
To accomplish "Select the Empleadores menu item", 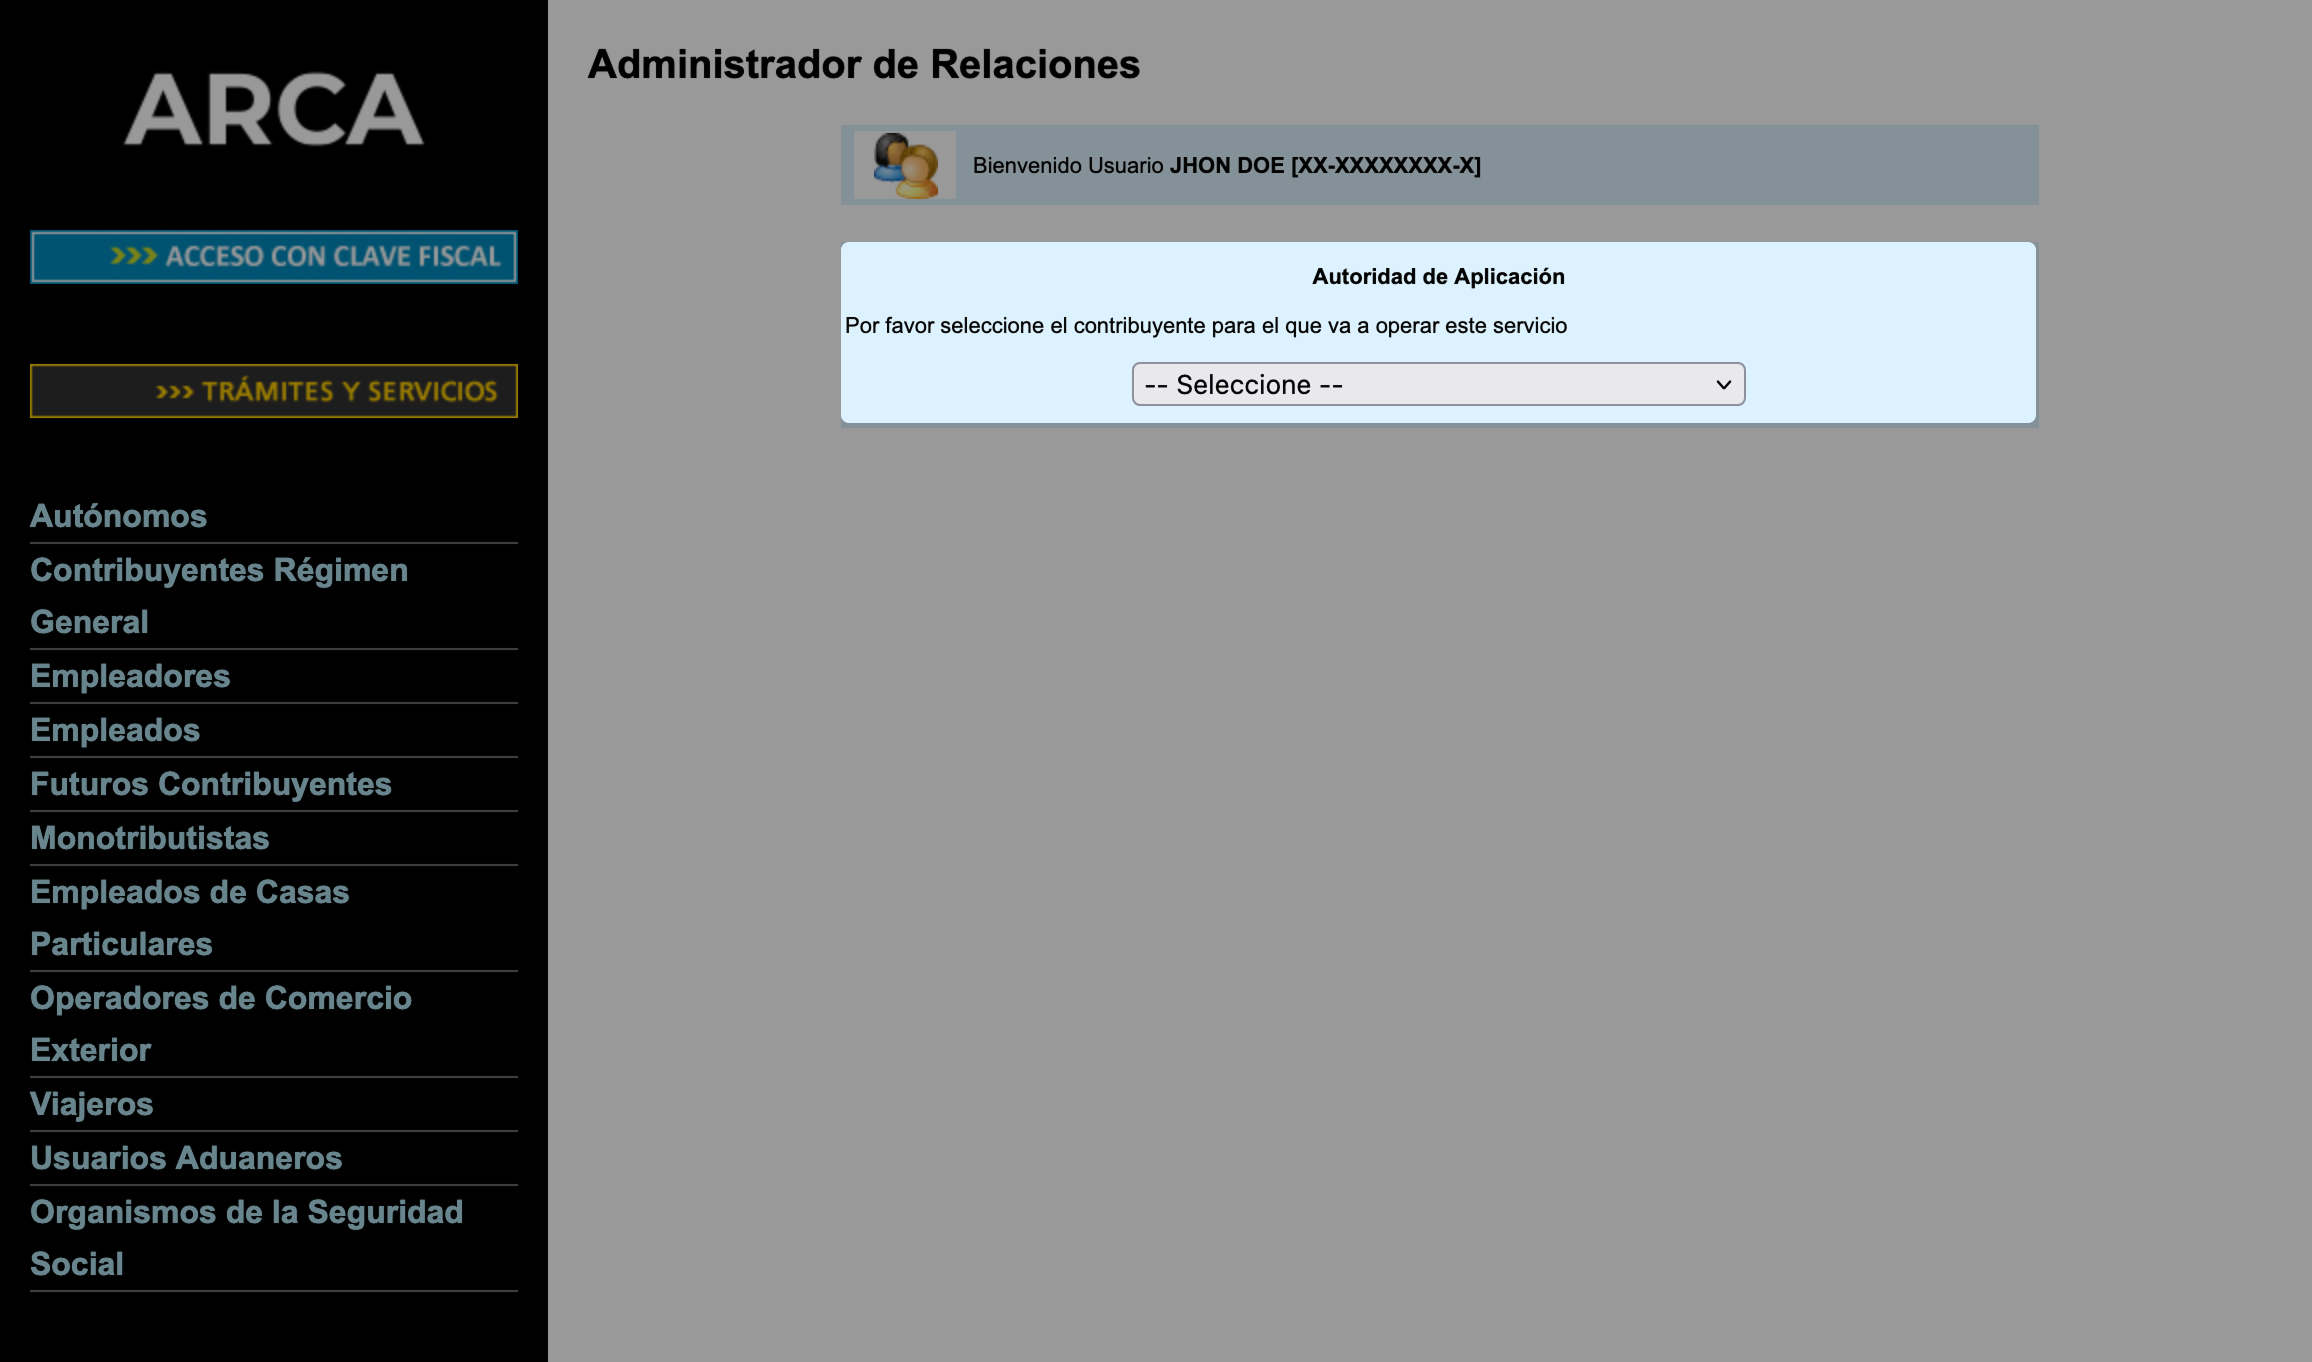I will 130,676.
